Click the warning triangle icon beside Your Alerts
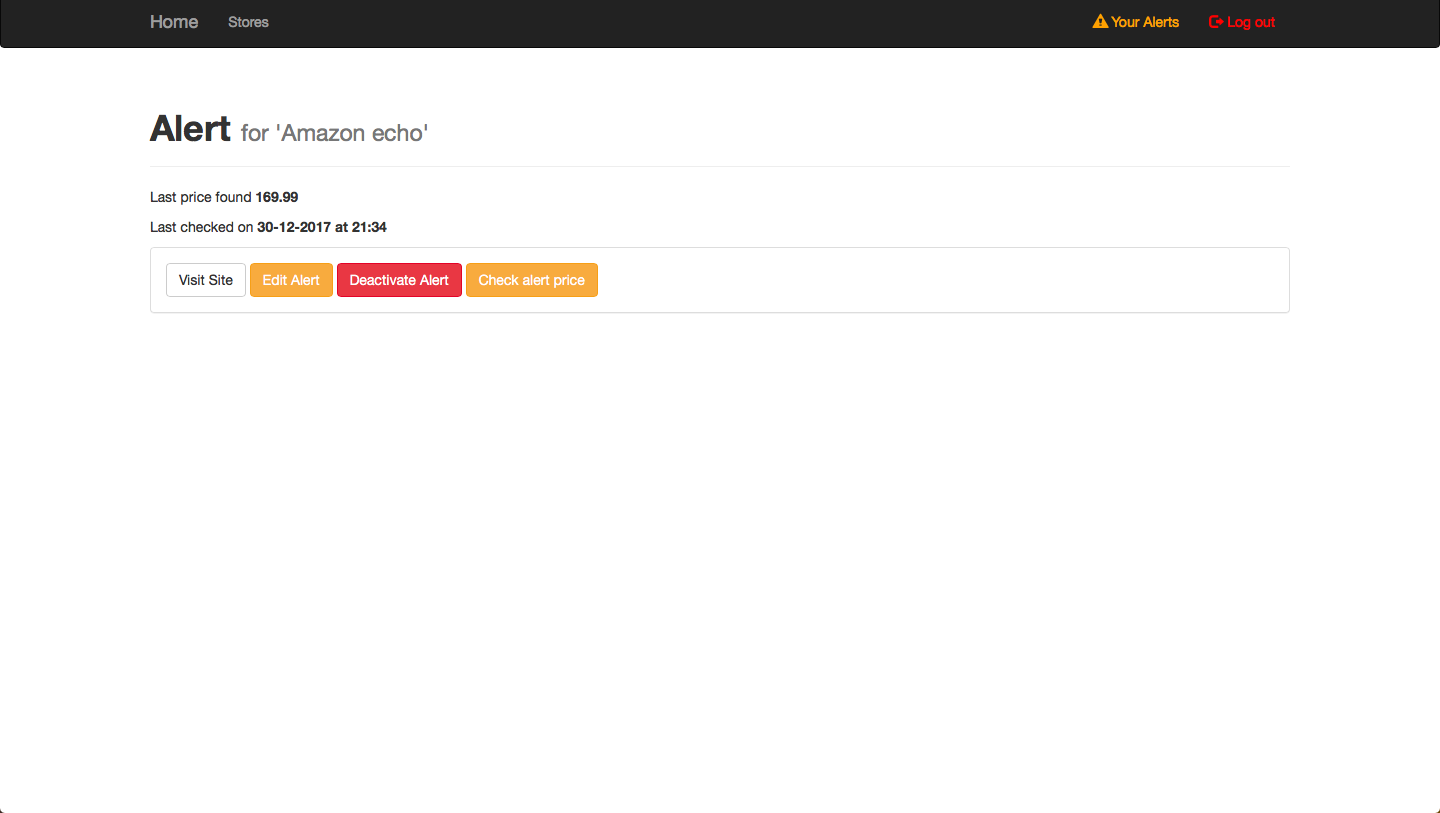The width and height of the screenshot is (1440, 813). tap(1099, 20)
